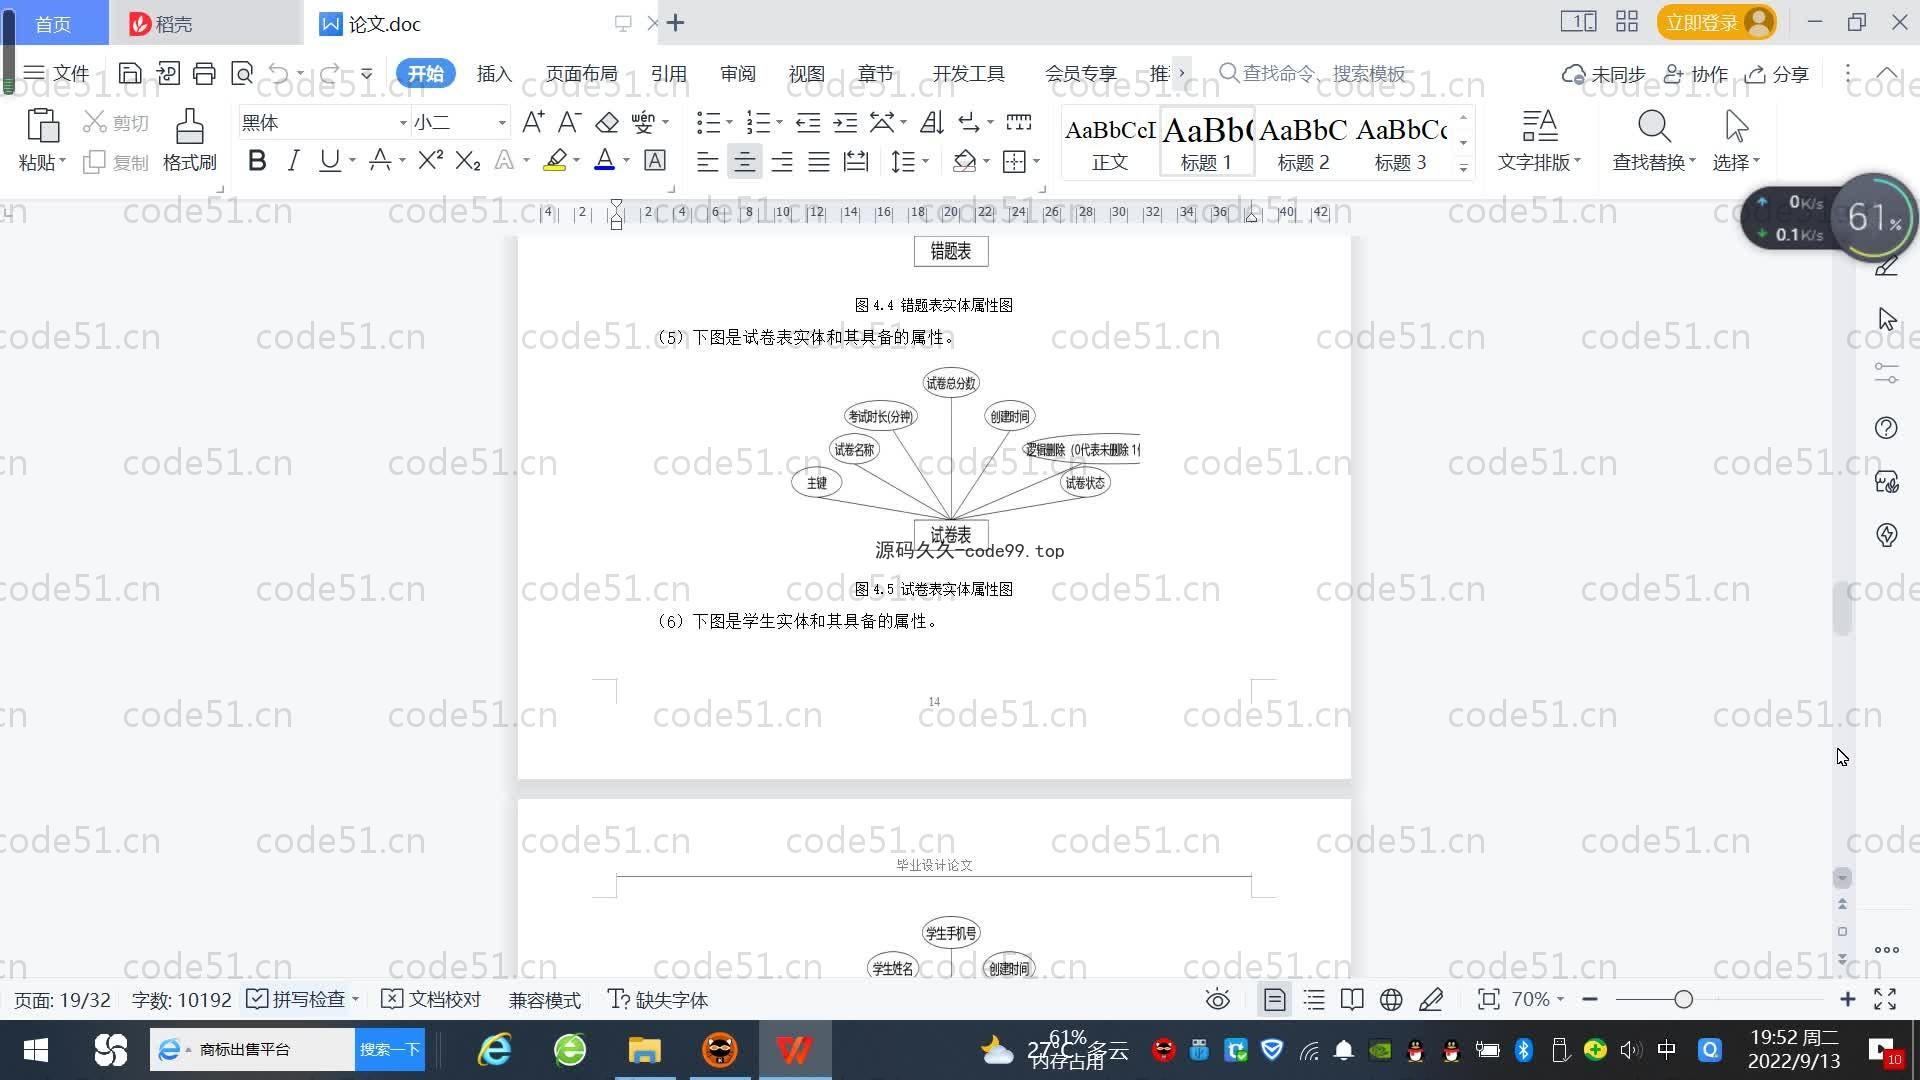Switch to 审阅 tab

click(737, 73)
